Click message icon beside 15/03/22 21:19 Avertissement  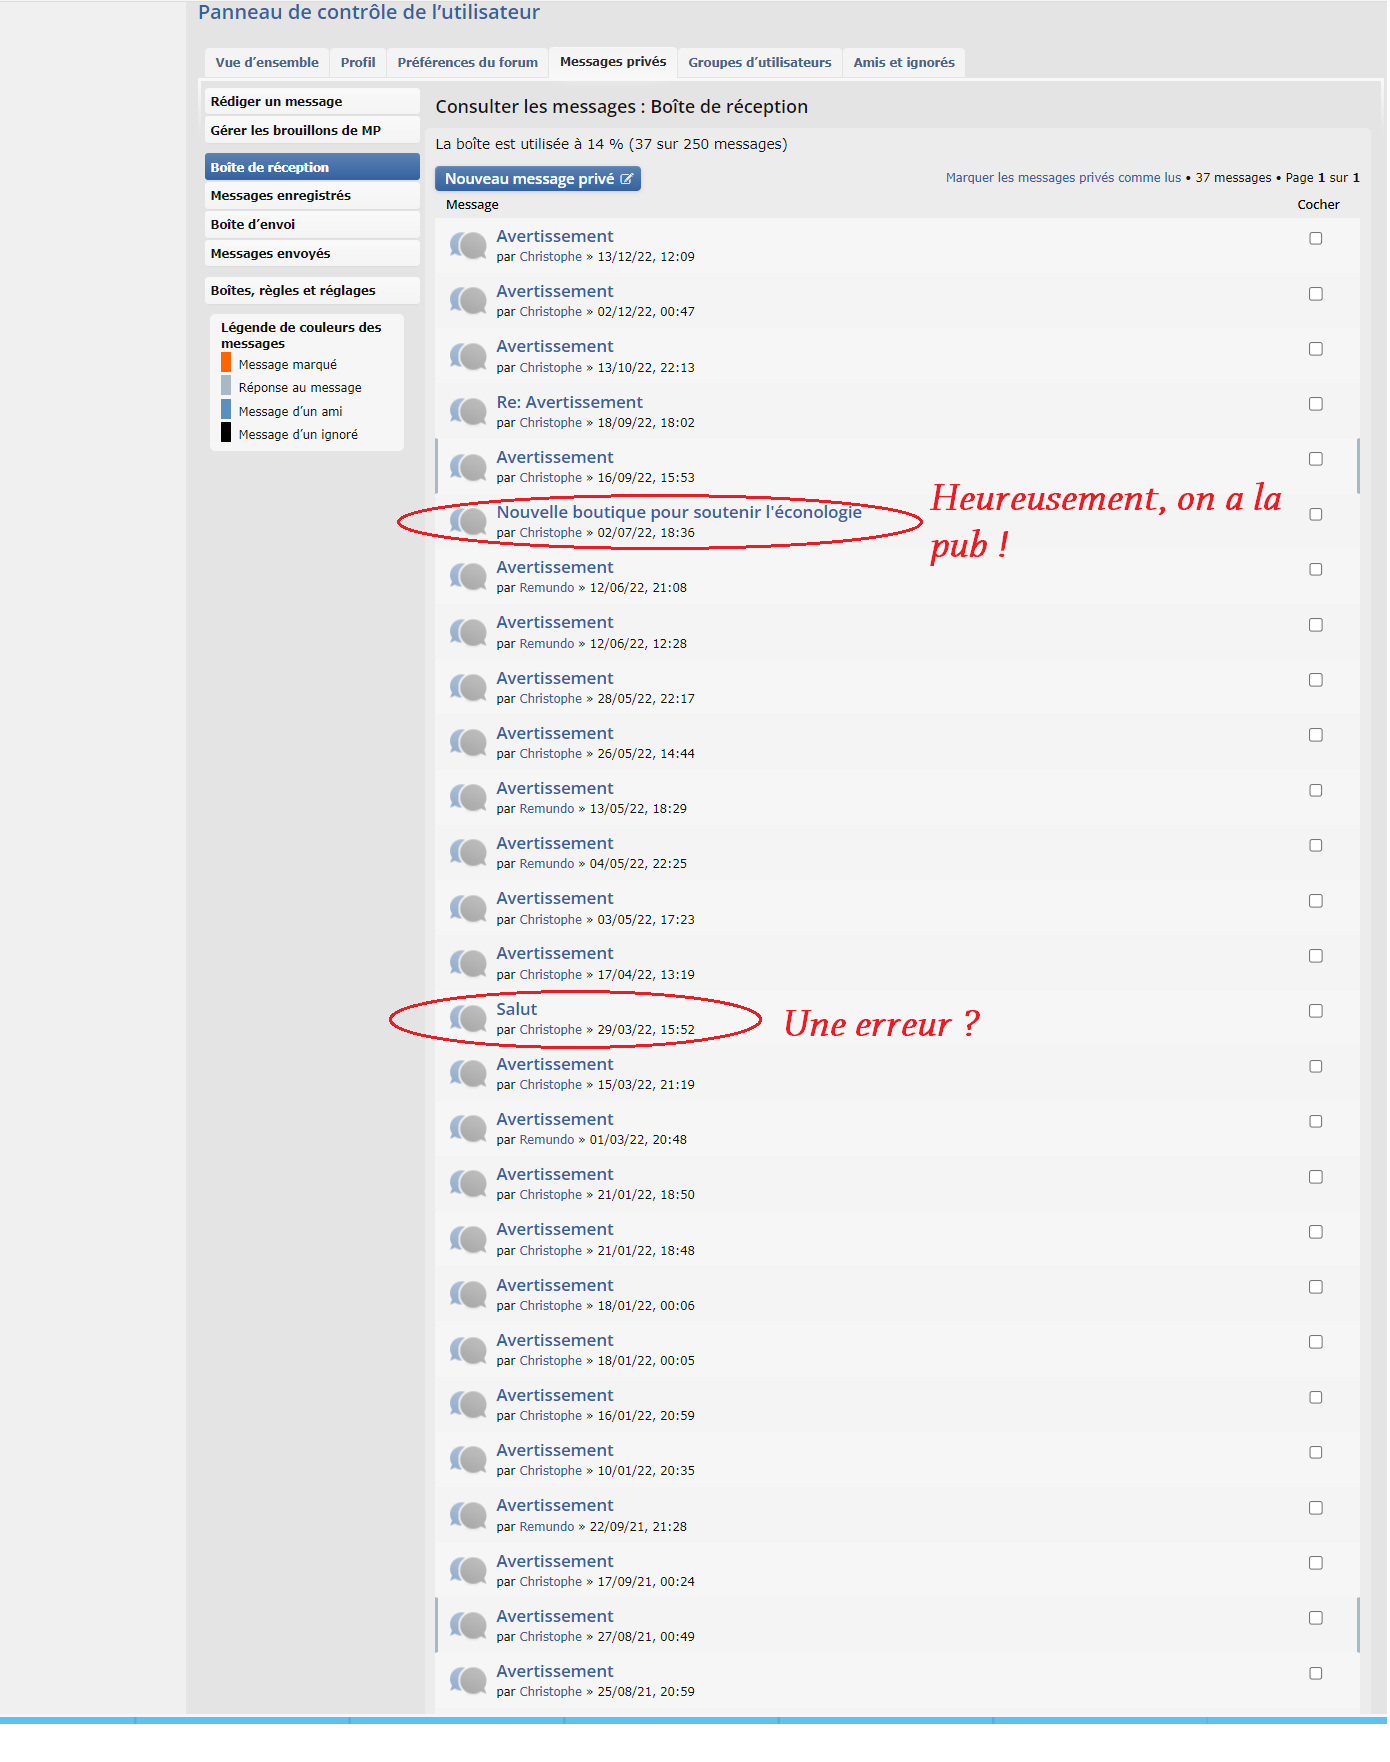pos(468,1073)
